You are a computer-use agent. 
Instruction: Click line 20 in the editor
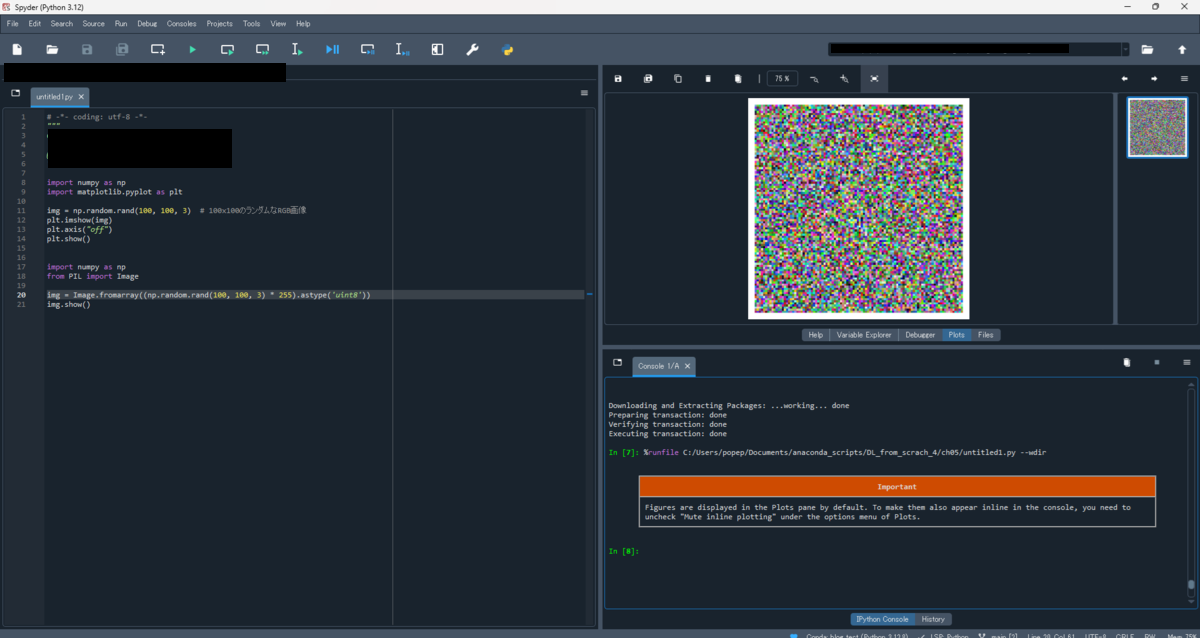tap(315, 295)
